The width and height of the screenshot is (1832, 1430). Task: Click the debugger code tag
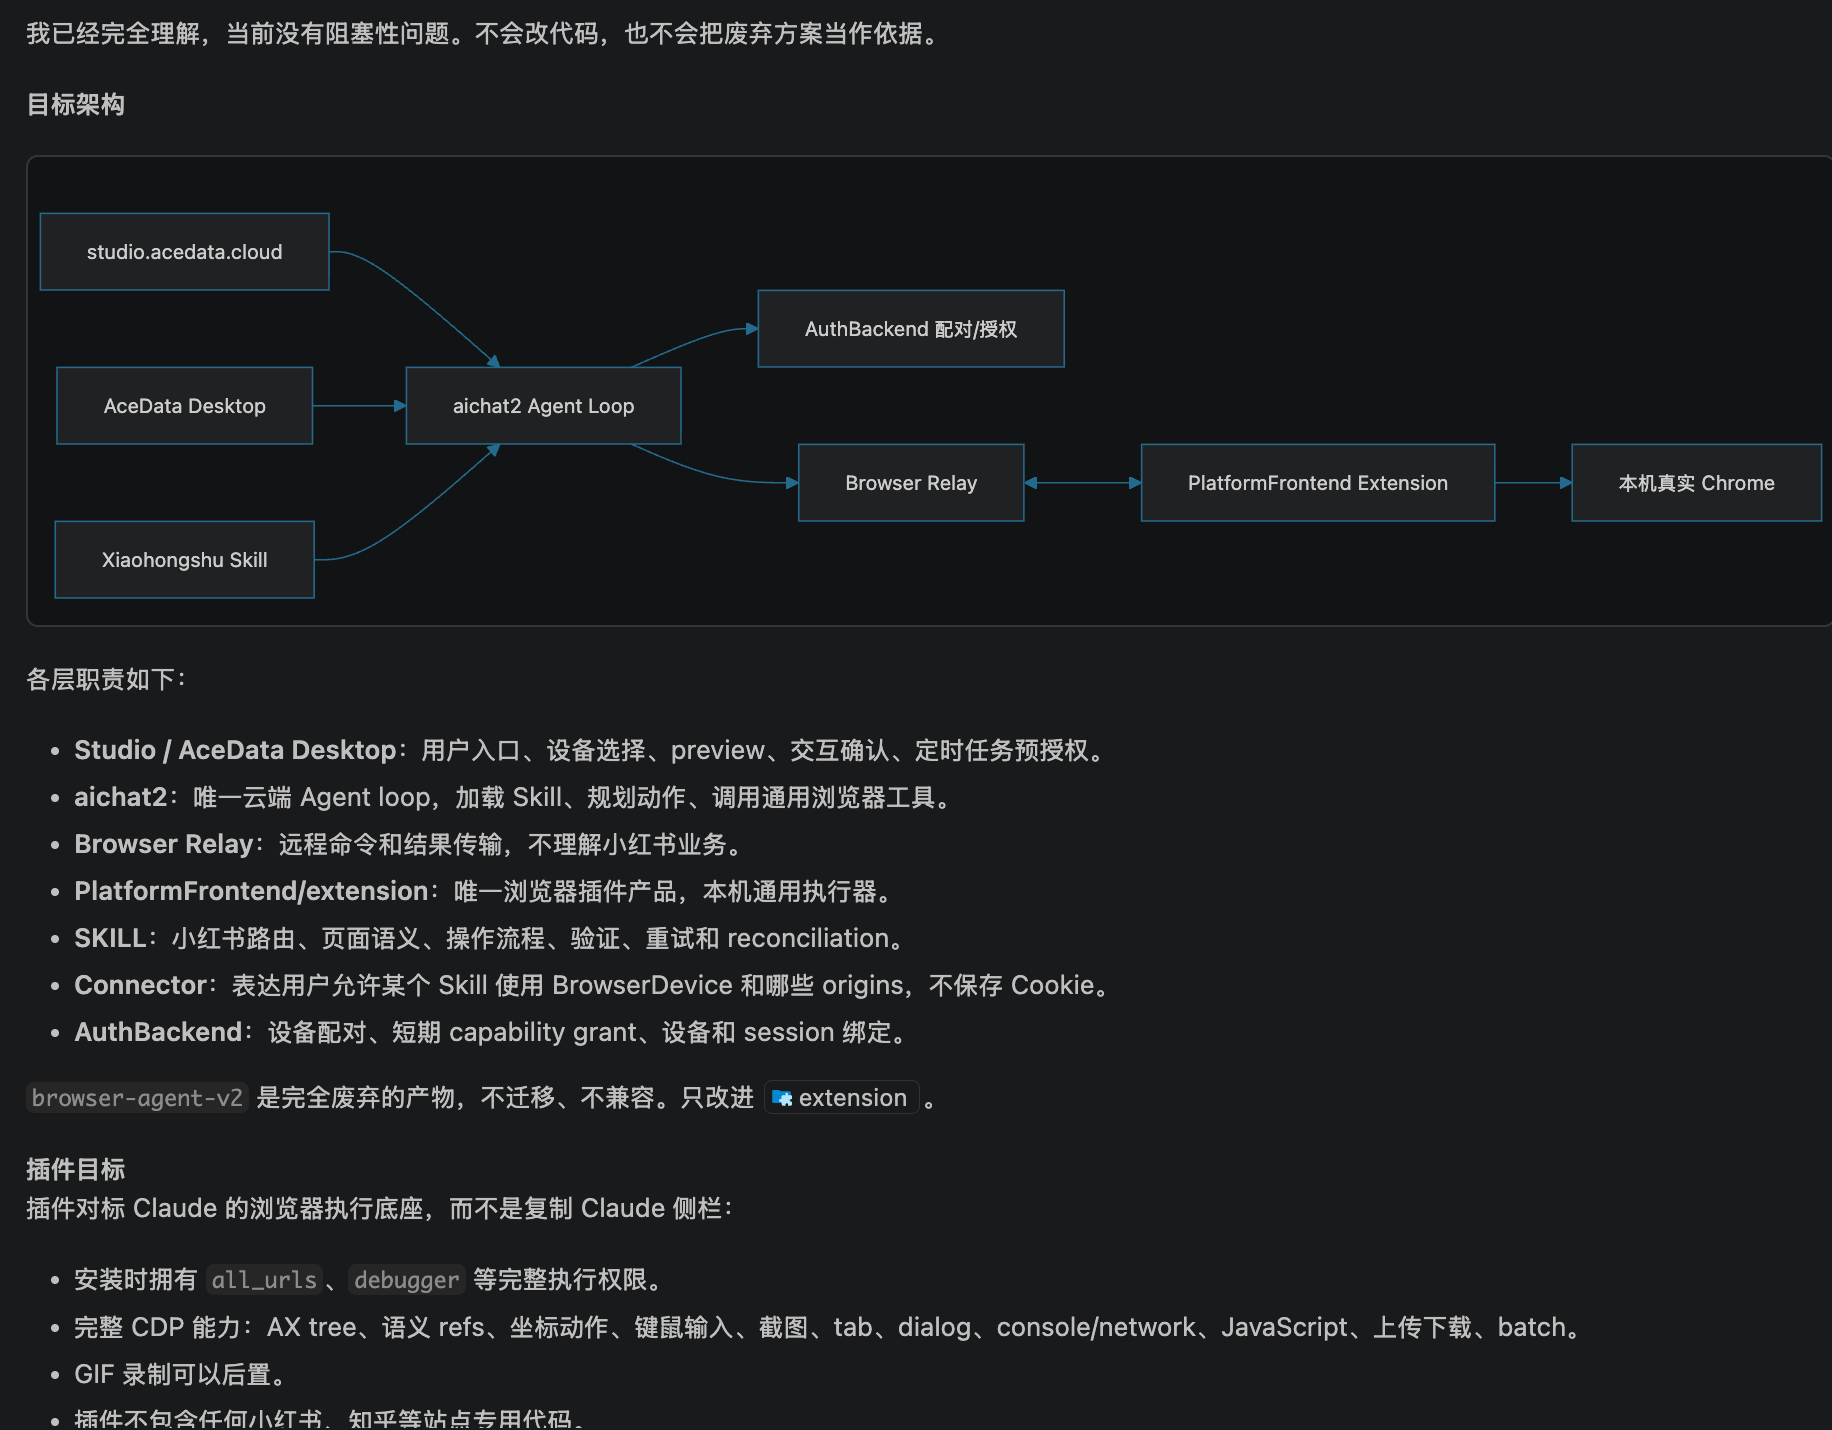point(406,1280)
